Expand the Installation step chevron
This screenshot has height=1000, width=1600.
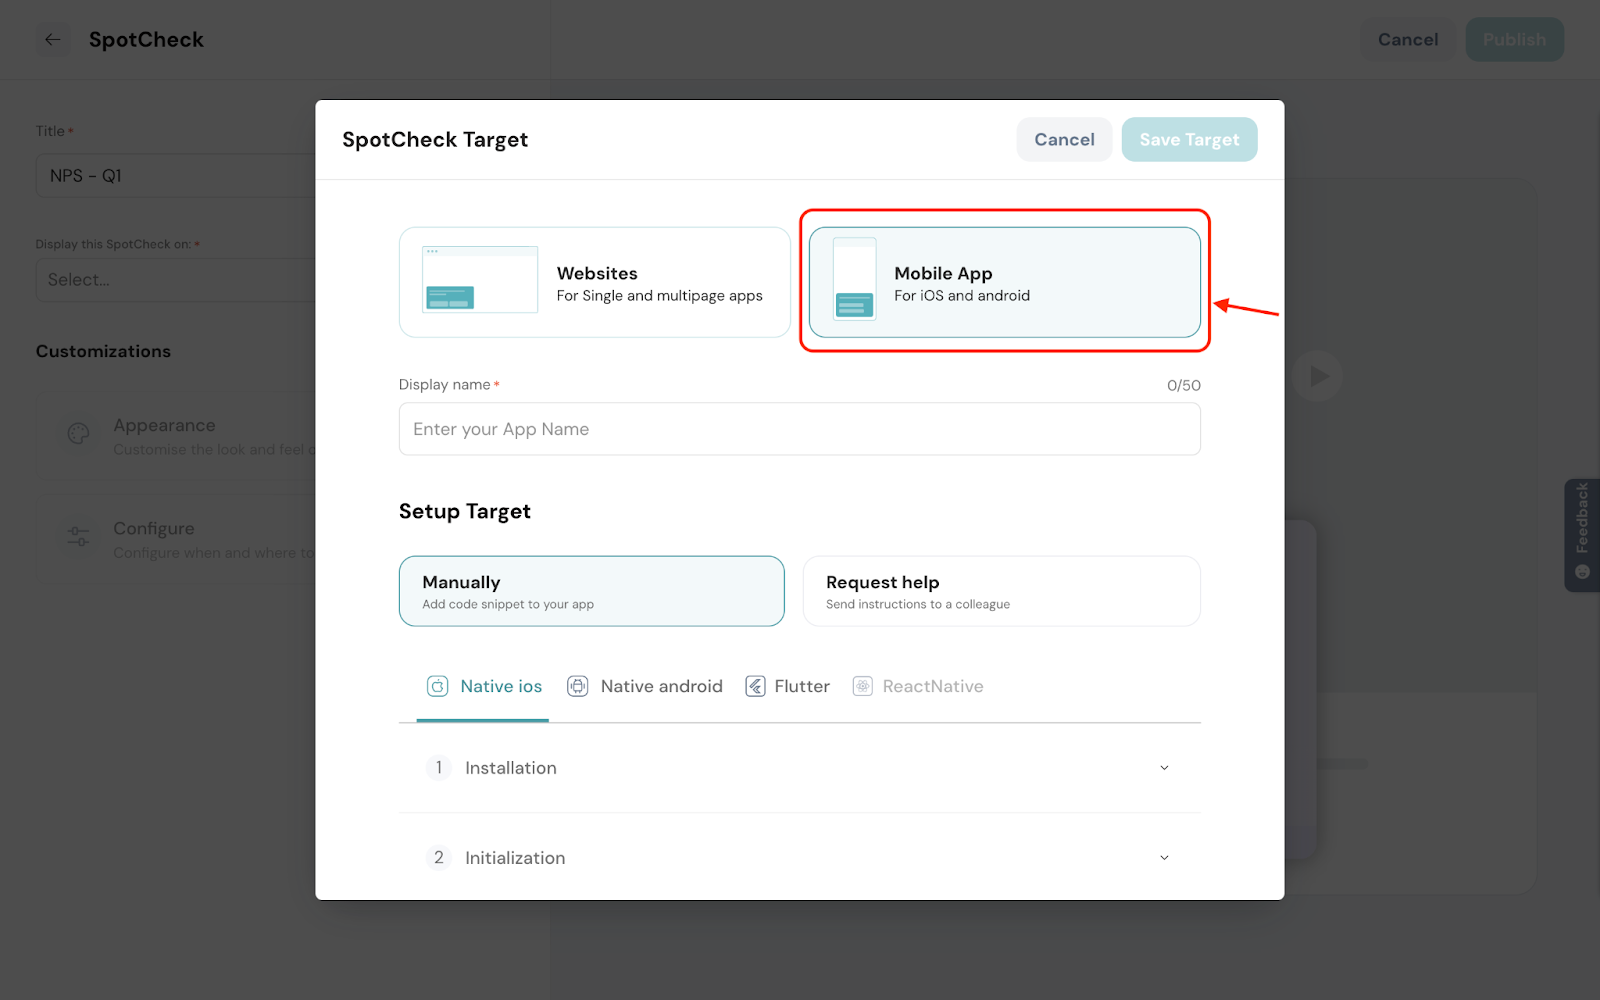pyautogui.click(x=1164, y=768)
